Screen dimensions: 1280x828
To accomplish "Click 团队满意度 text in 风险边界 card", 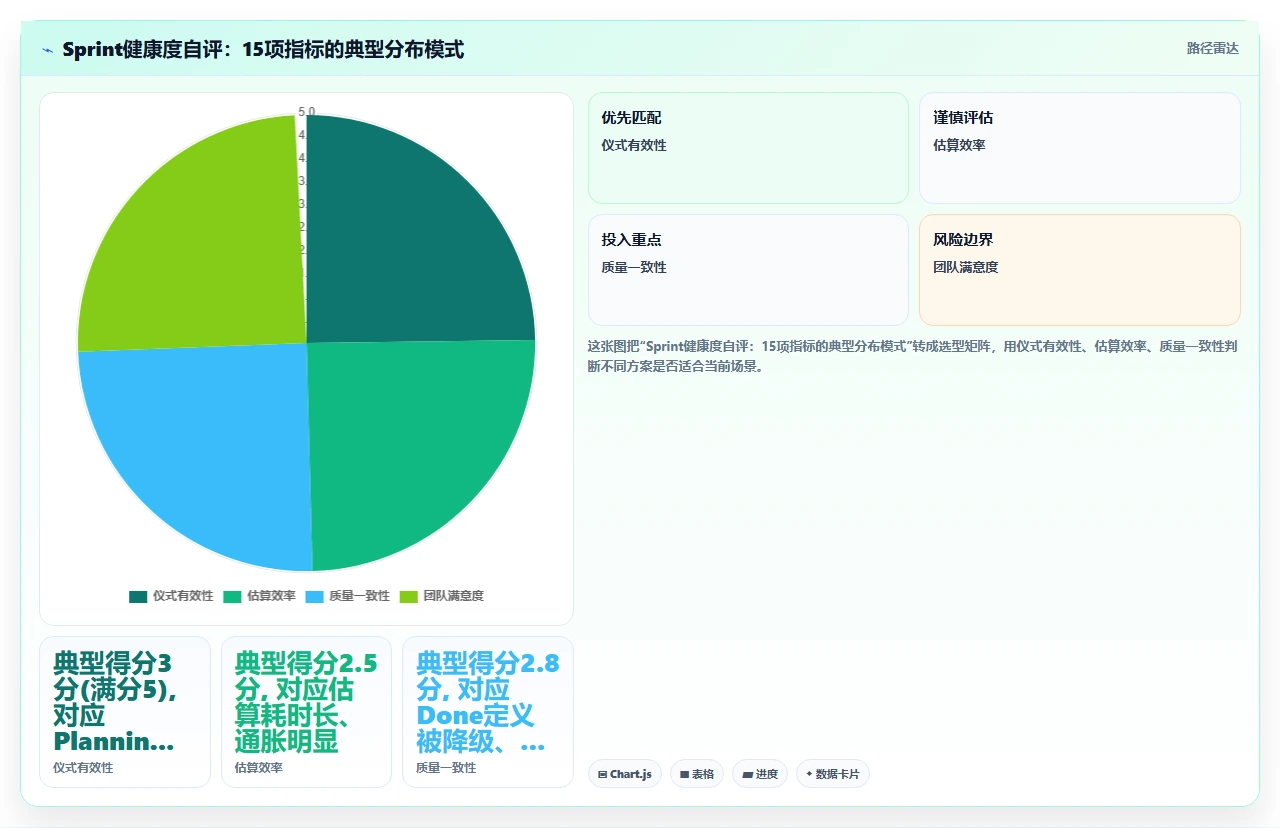I will [x=966, y=267].
